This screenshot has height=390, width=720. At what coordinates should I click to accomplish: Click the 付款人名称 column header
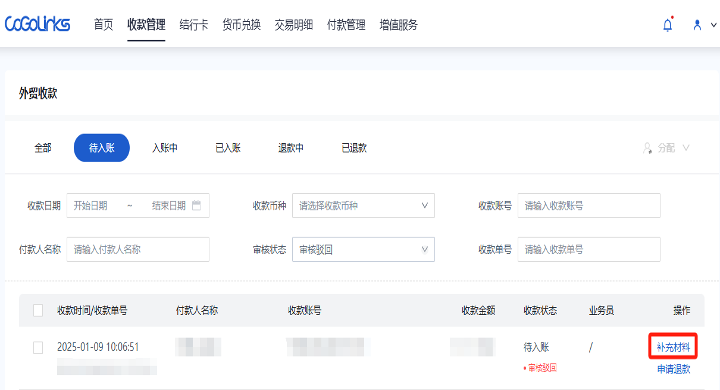coord(197,311)
